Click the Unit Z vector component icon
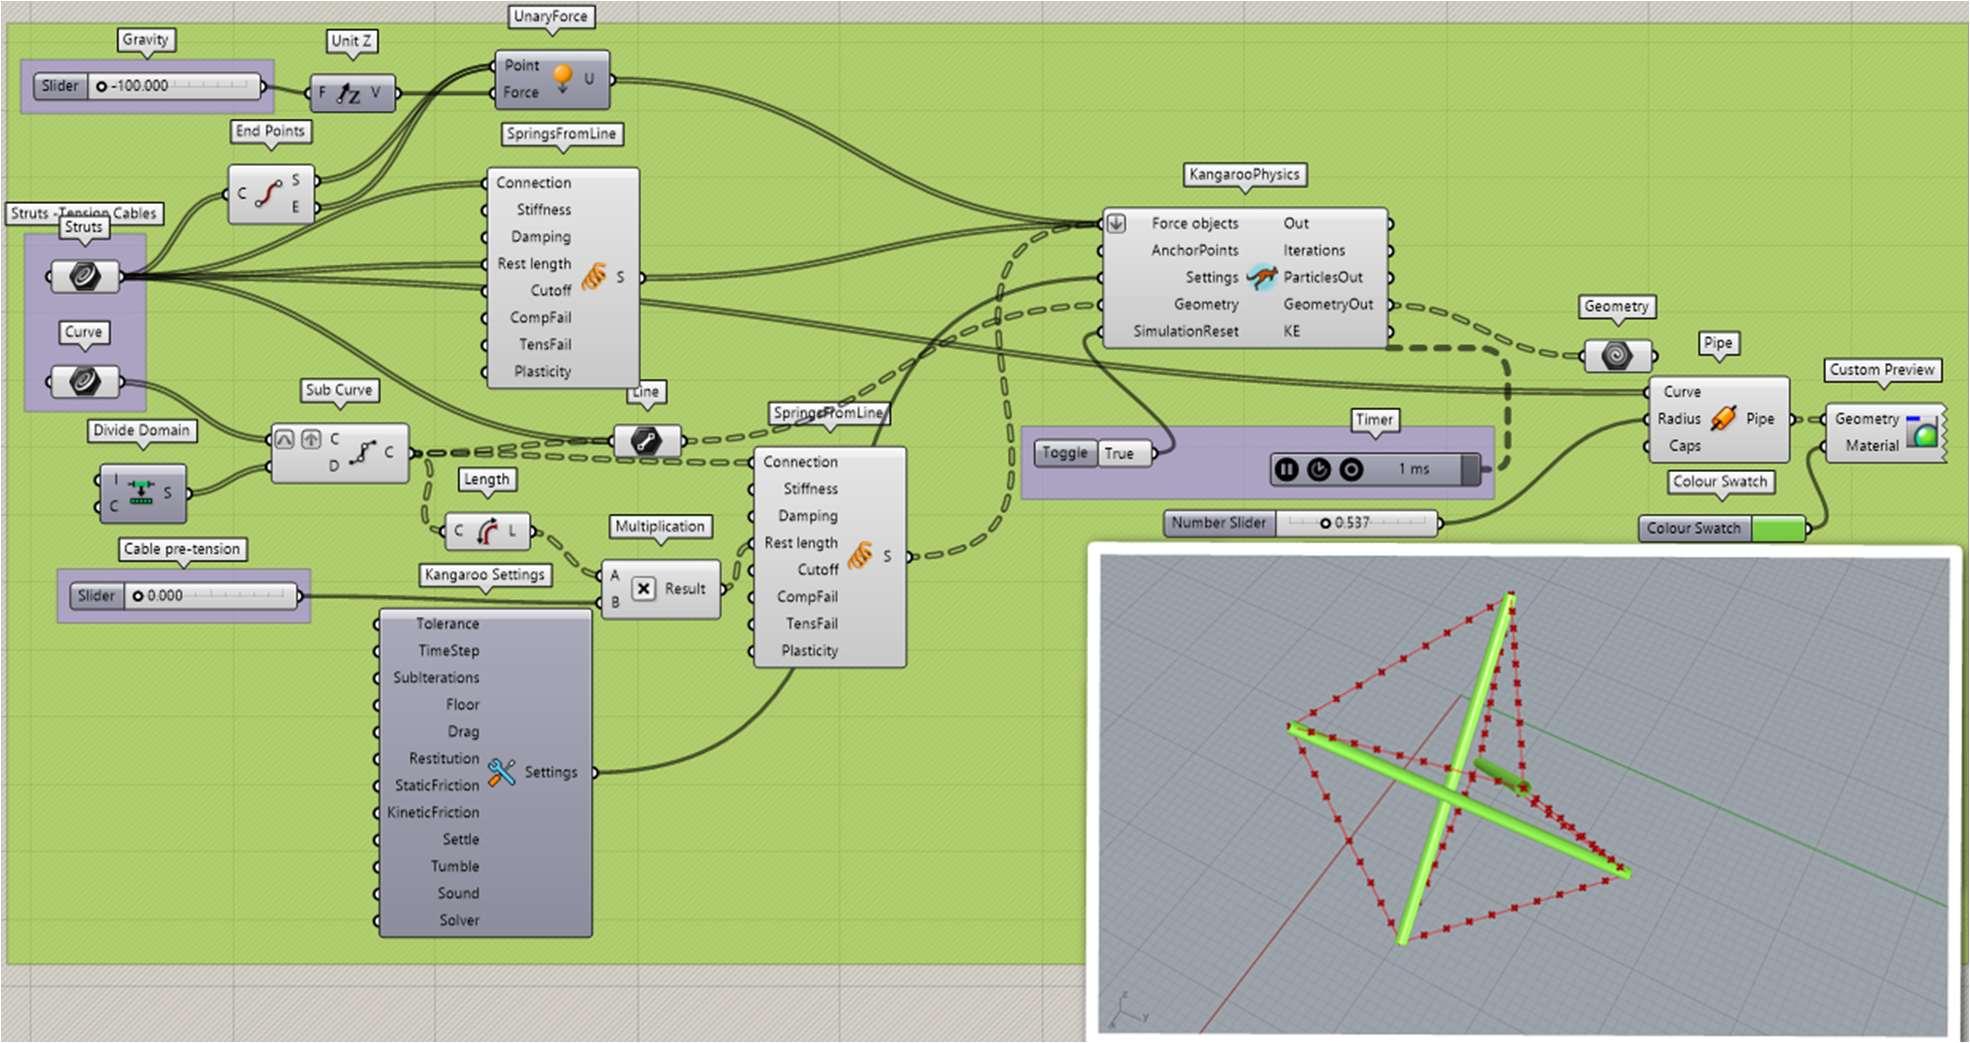The width and height of the screenshot is (1970, 1043). (348, 94)
